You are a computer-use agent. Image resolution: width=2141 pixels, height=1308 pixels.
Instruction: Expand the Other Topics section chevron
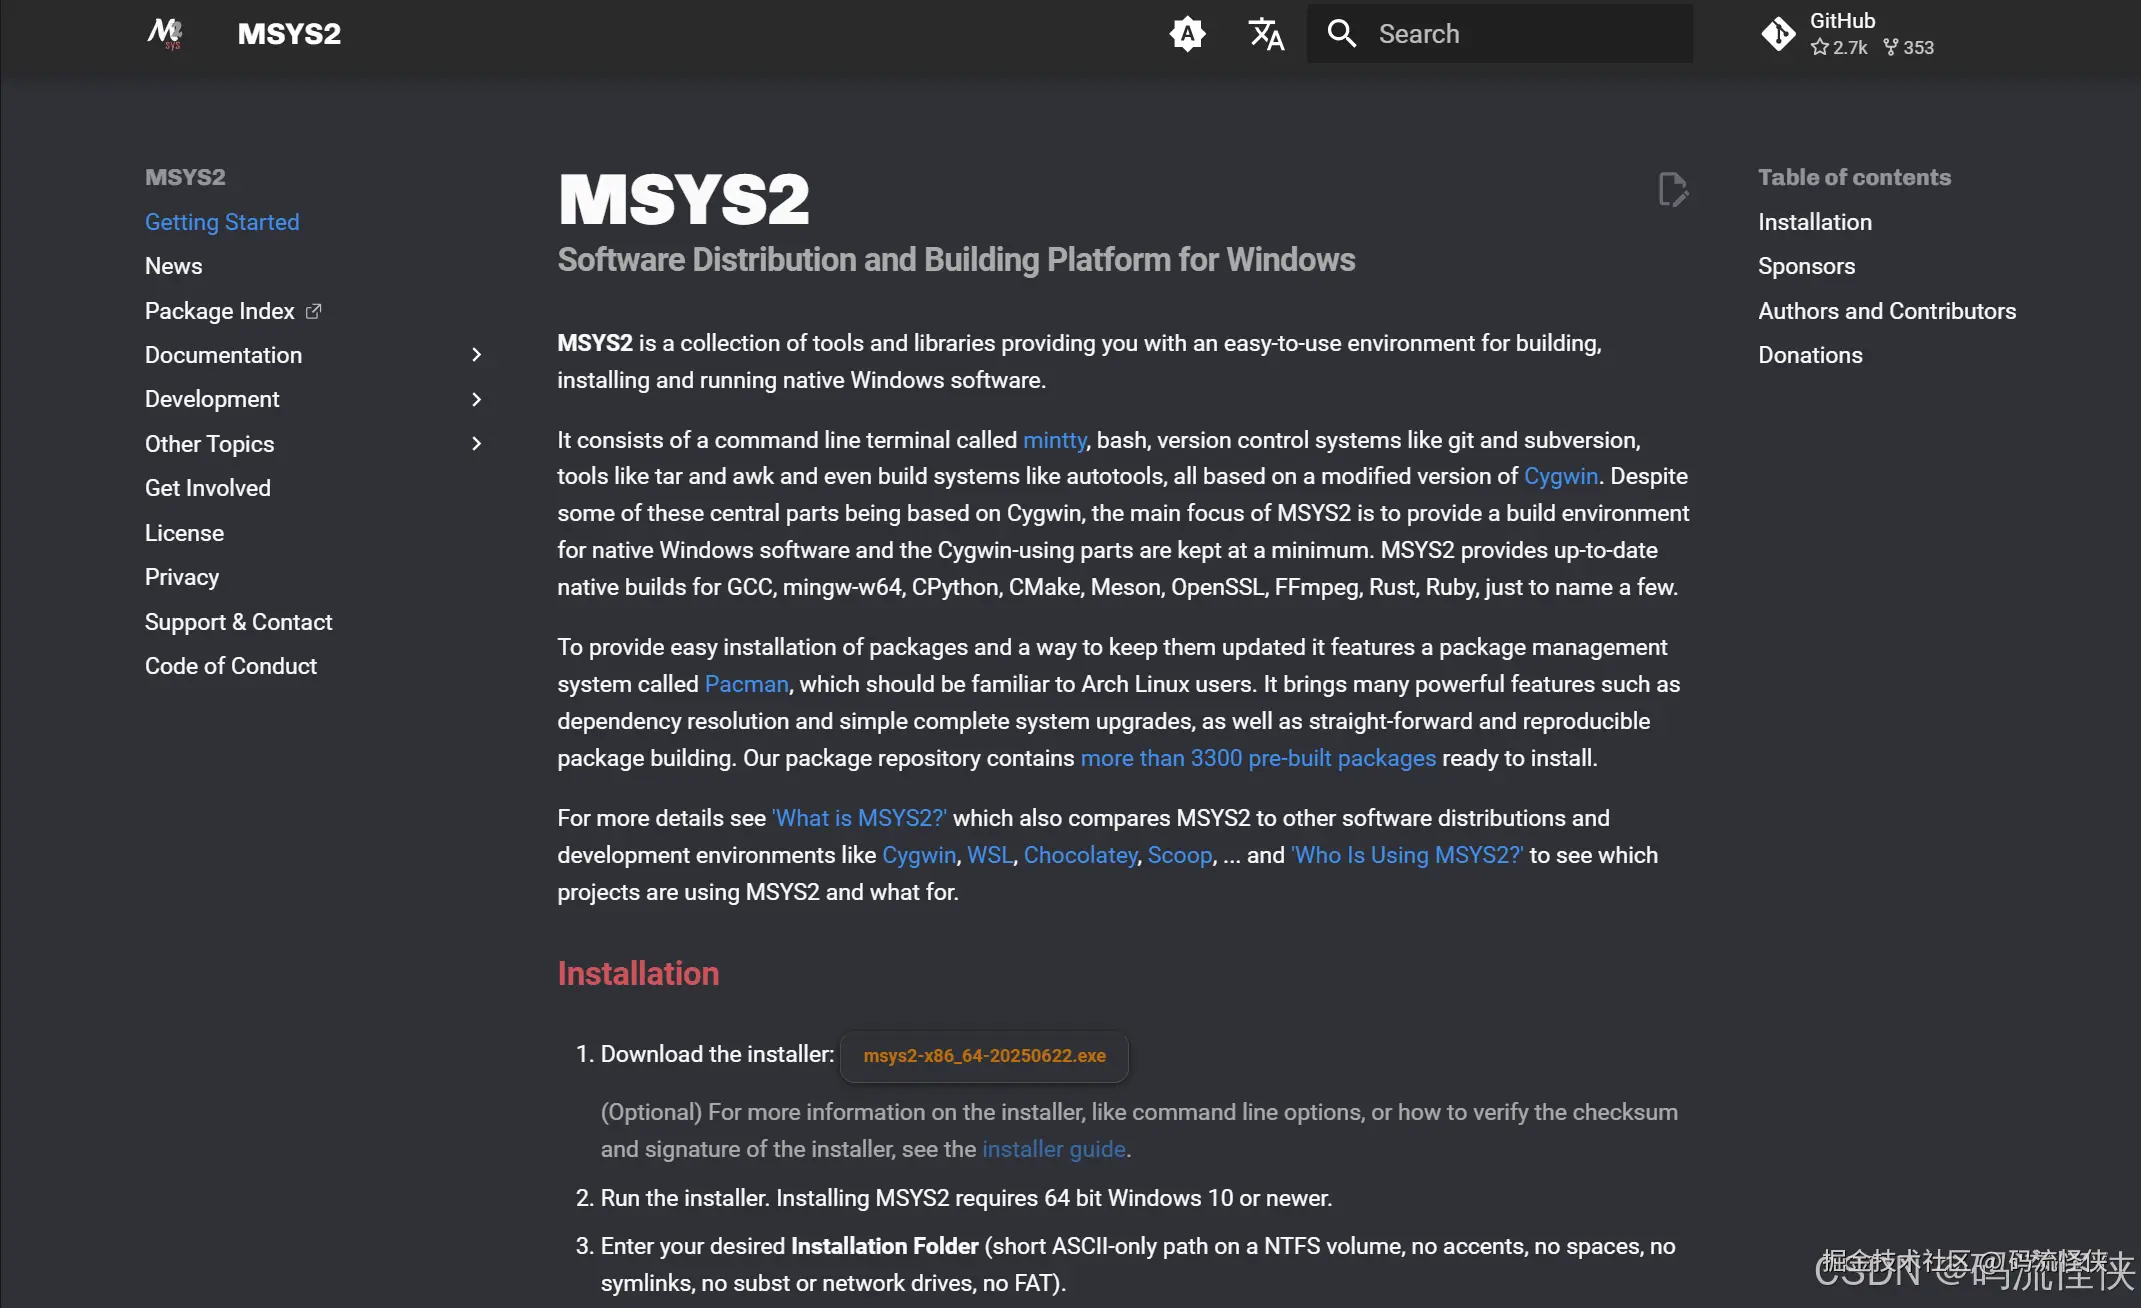coord(477,444)
